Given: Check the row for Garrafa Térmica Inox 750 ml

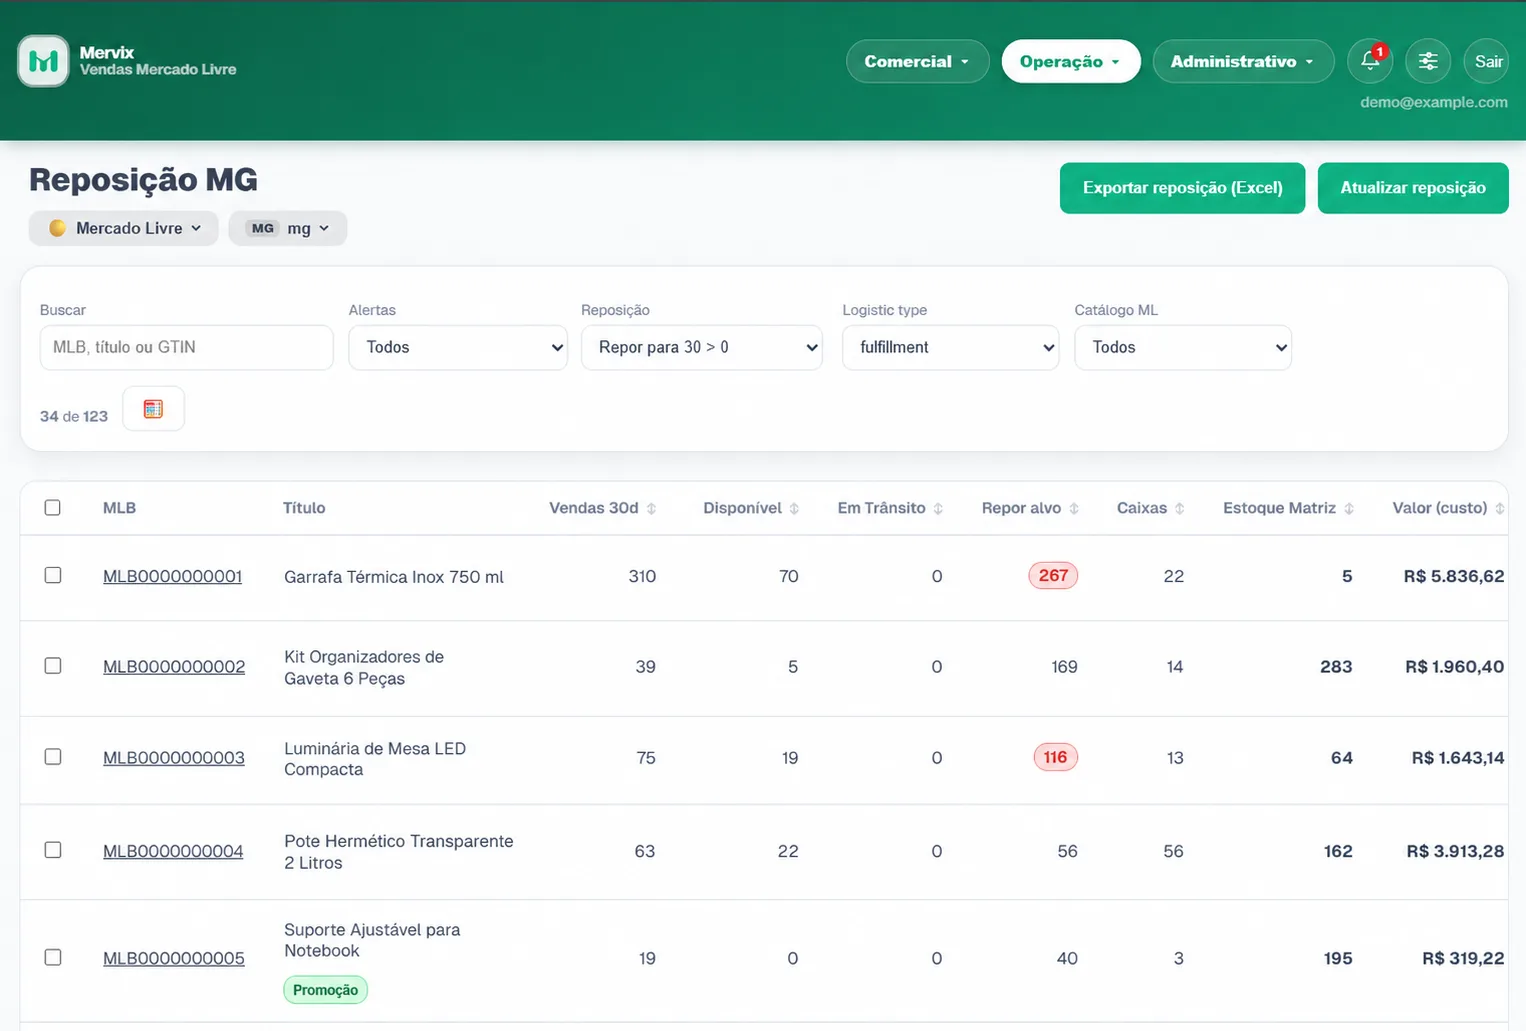Looking at the screenshot, I should [53, 575].
